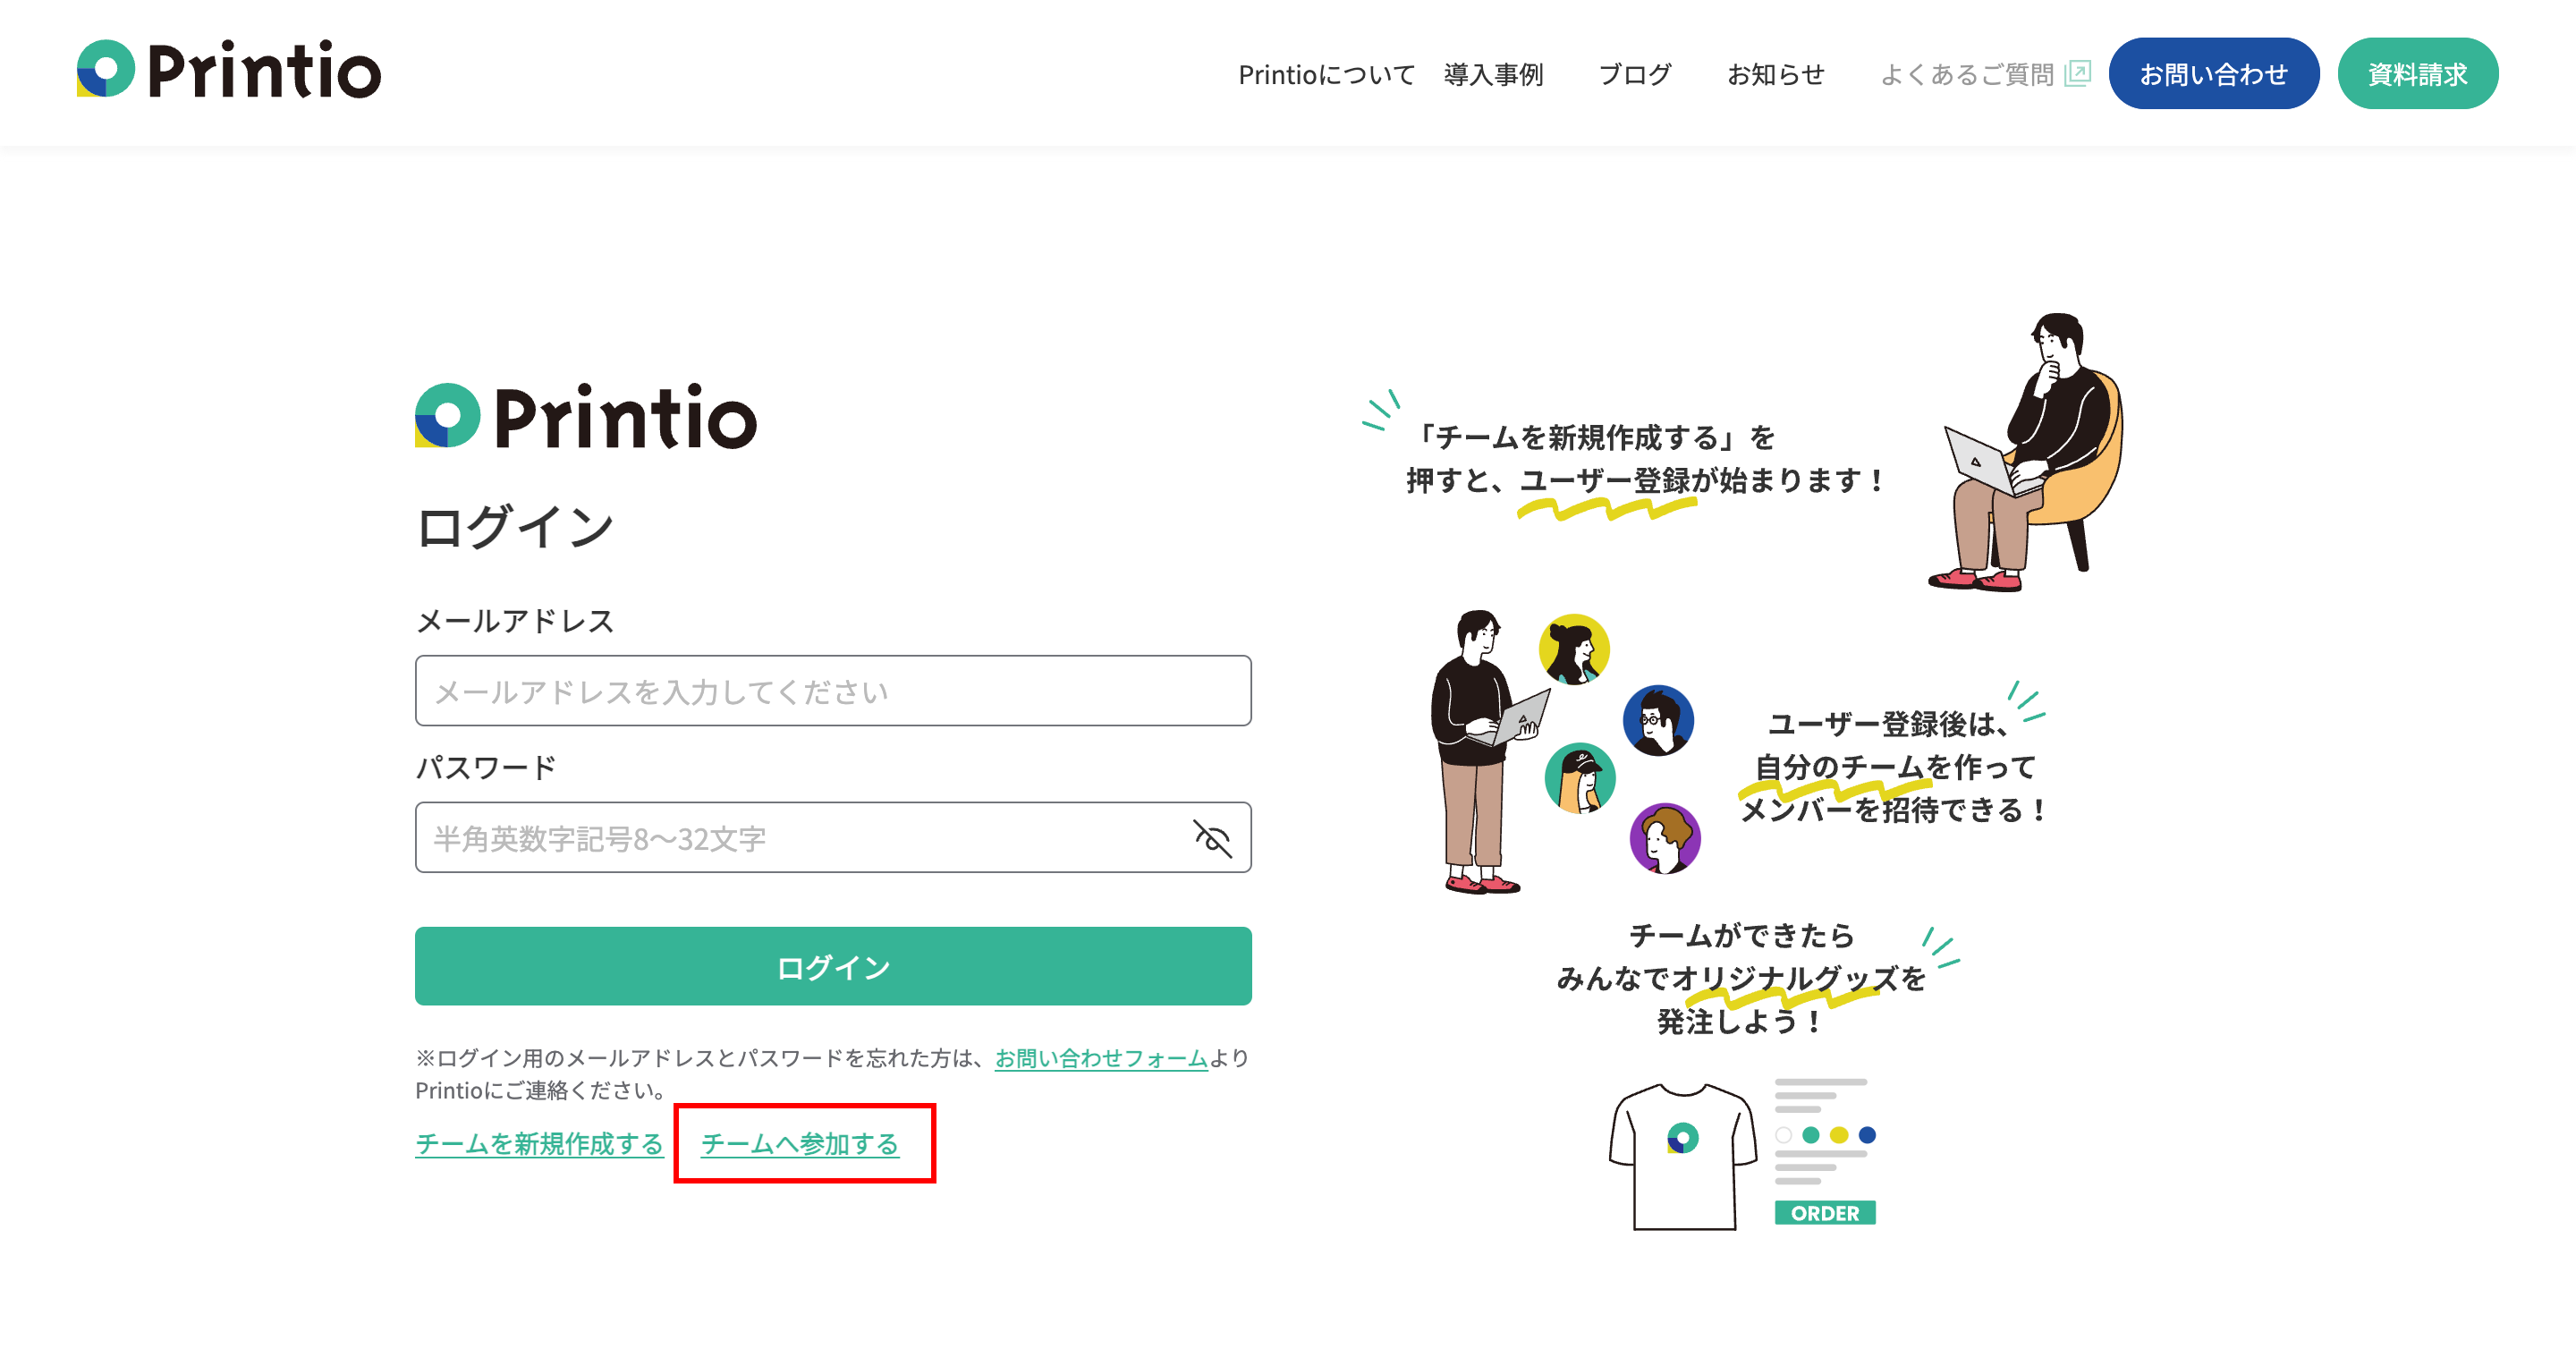The image size is (2576, 1349).
Task: Open the お問い合わせフォーム link
Action: coord(1101,1058)
